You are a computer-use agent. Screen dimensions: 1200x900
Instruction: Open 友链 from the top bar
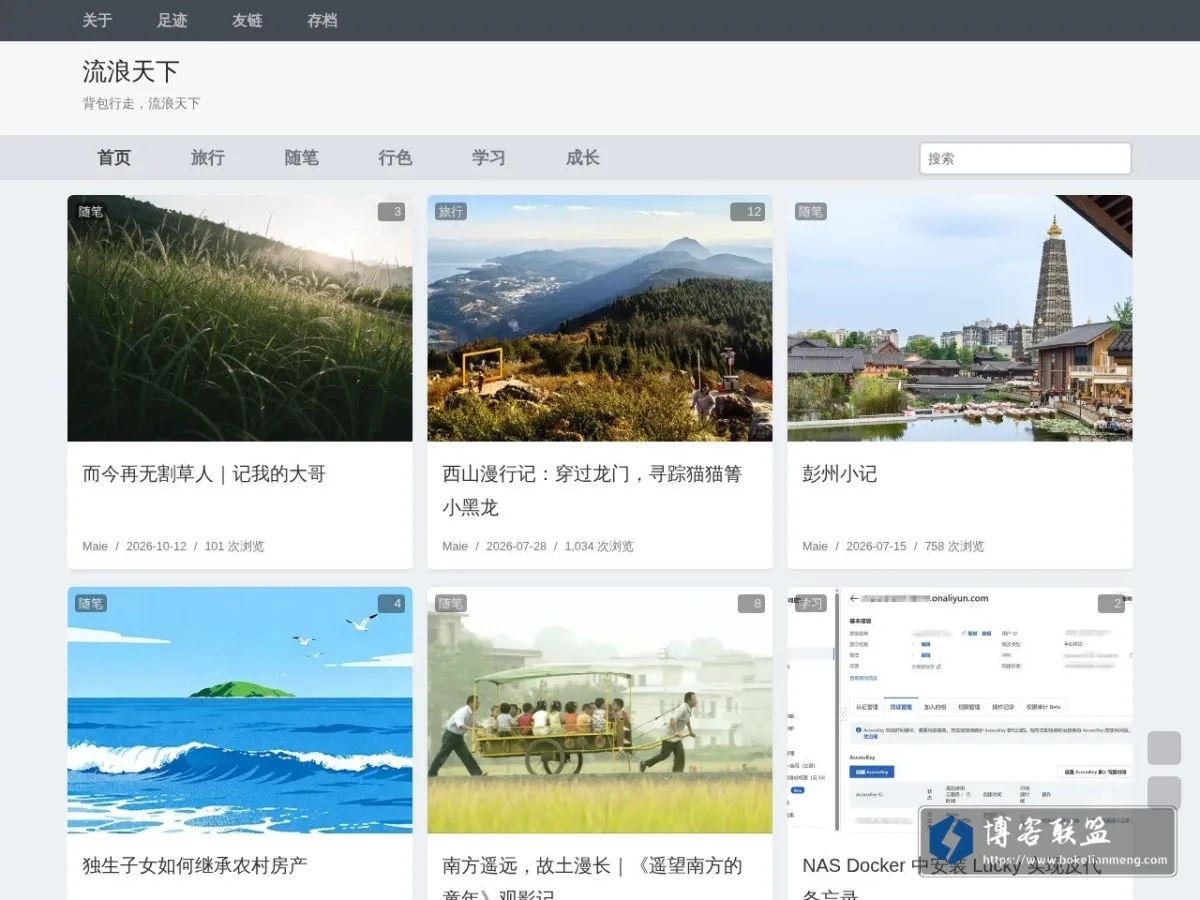[247, 20]
